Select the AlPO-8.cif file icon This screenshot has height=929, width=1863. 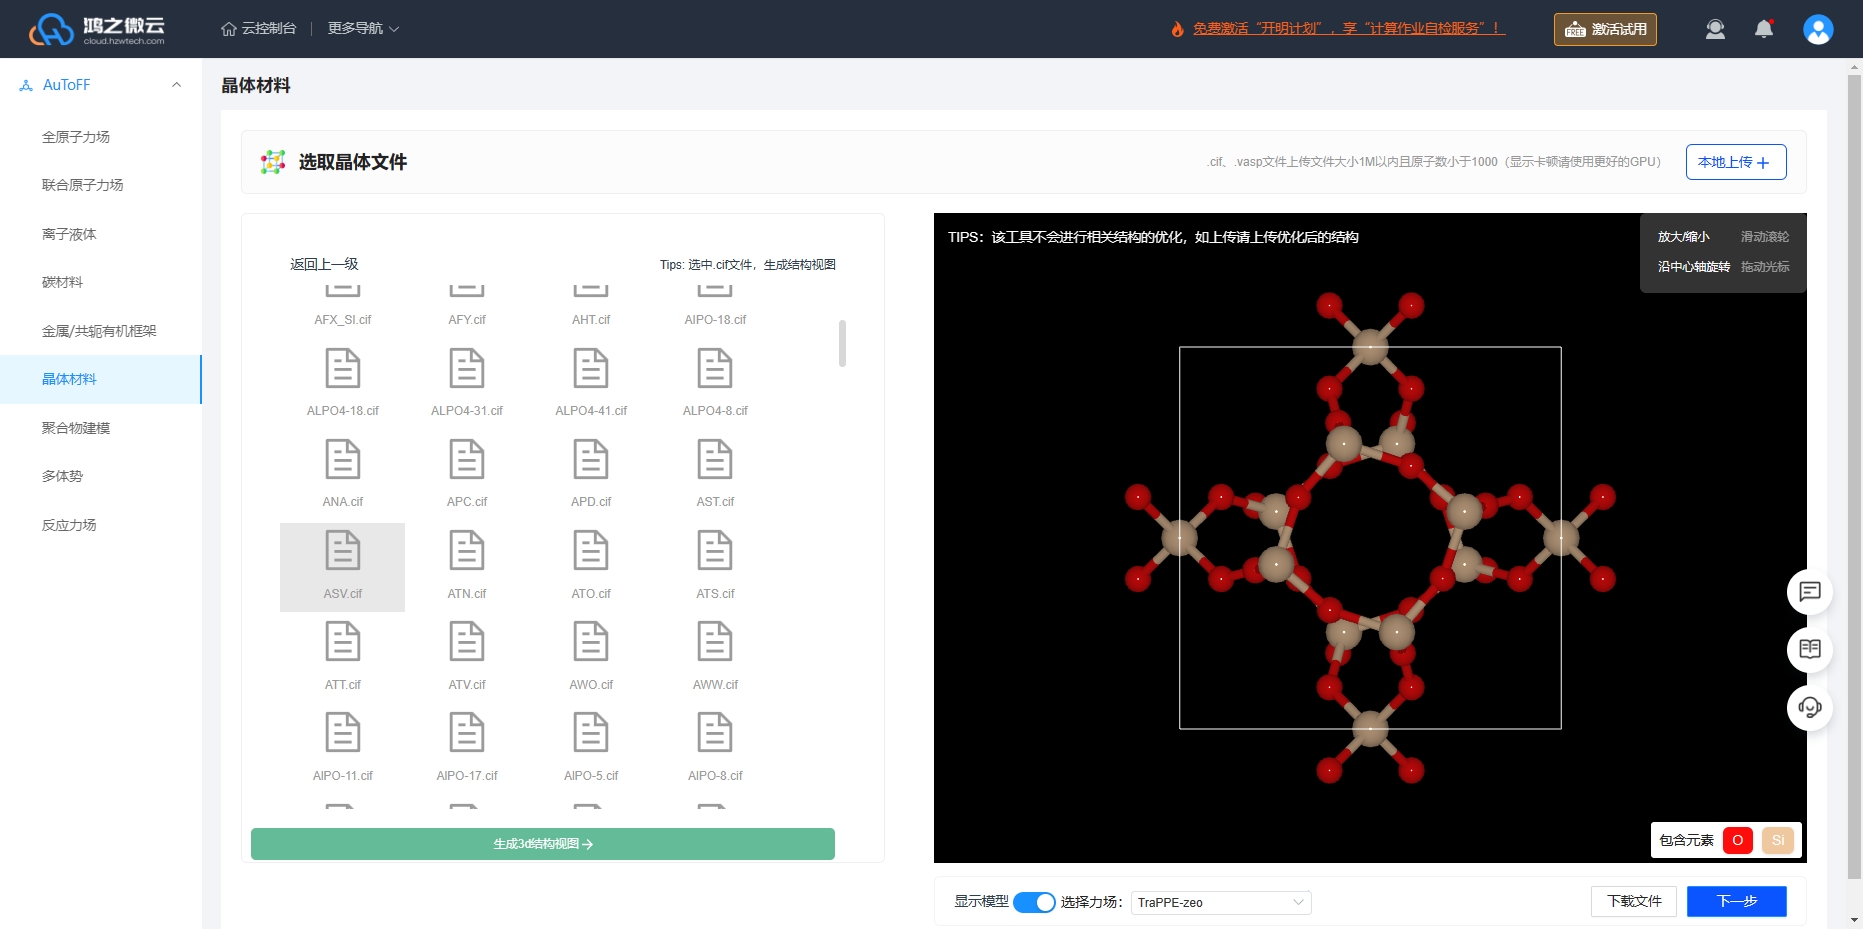pos(715,733)
